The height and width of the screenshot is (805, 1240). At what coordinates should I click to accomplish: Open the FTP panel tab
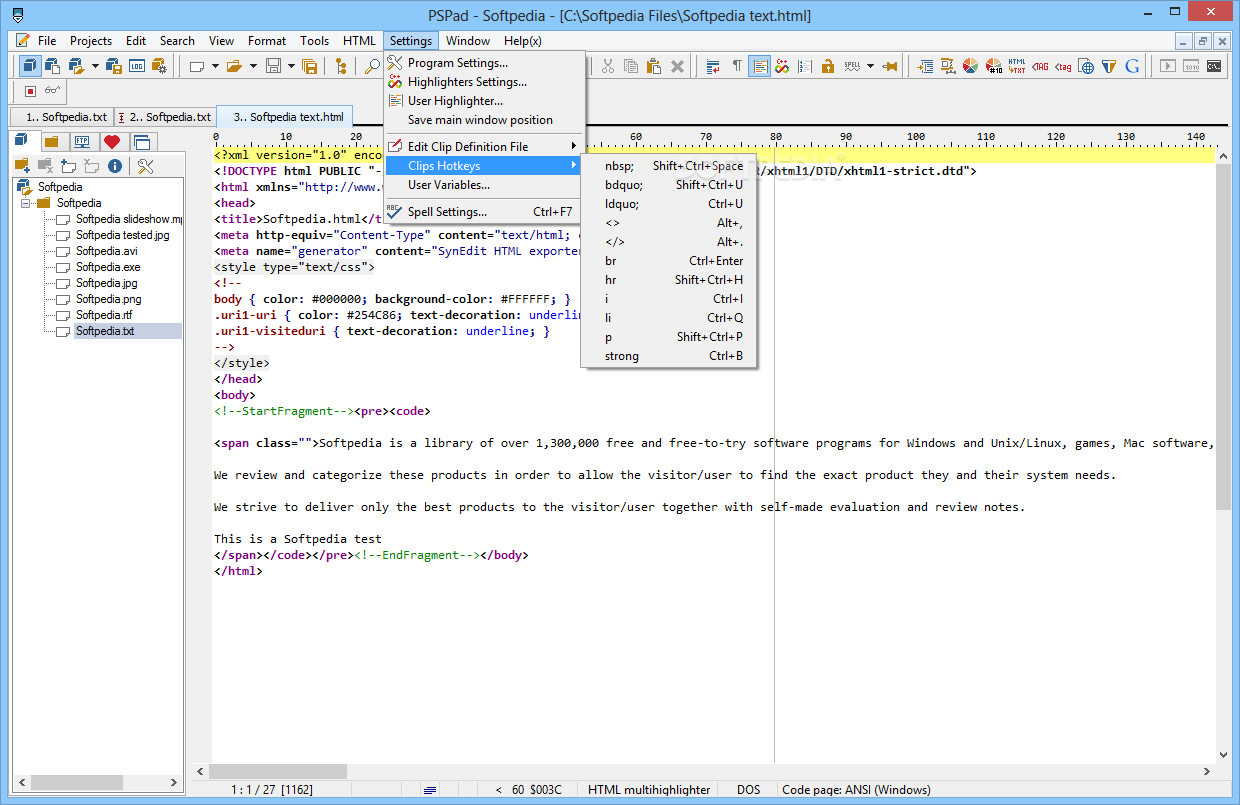(x=81, y=141)
